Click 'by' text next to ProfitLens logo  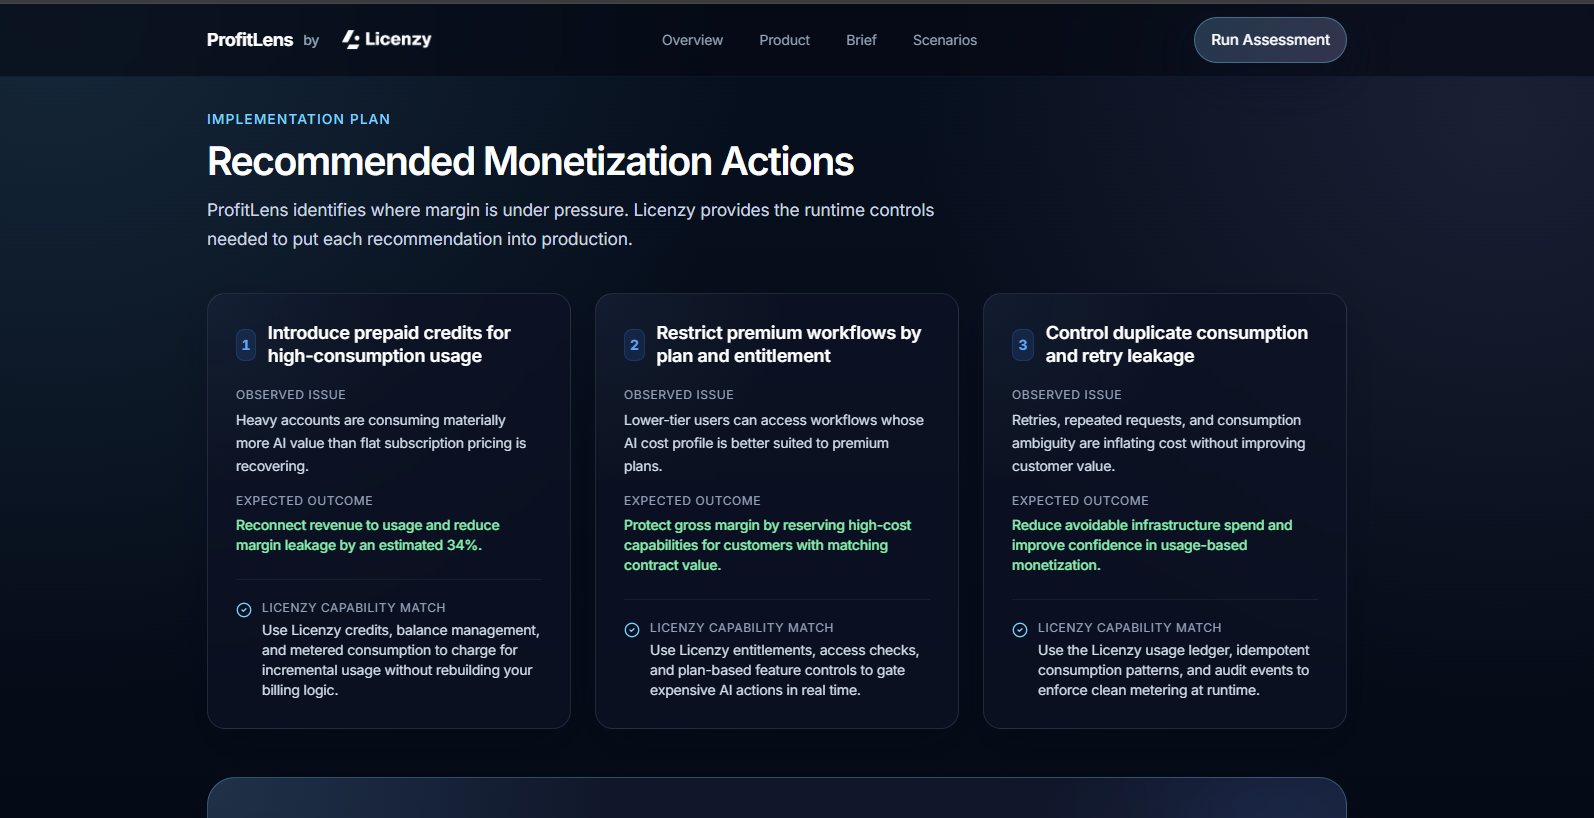click(x=311, y=41)
